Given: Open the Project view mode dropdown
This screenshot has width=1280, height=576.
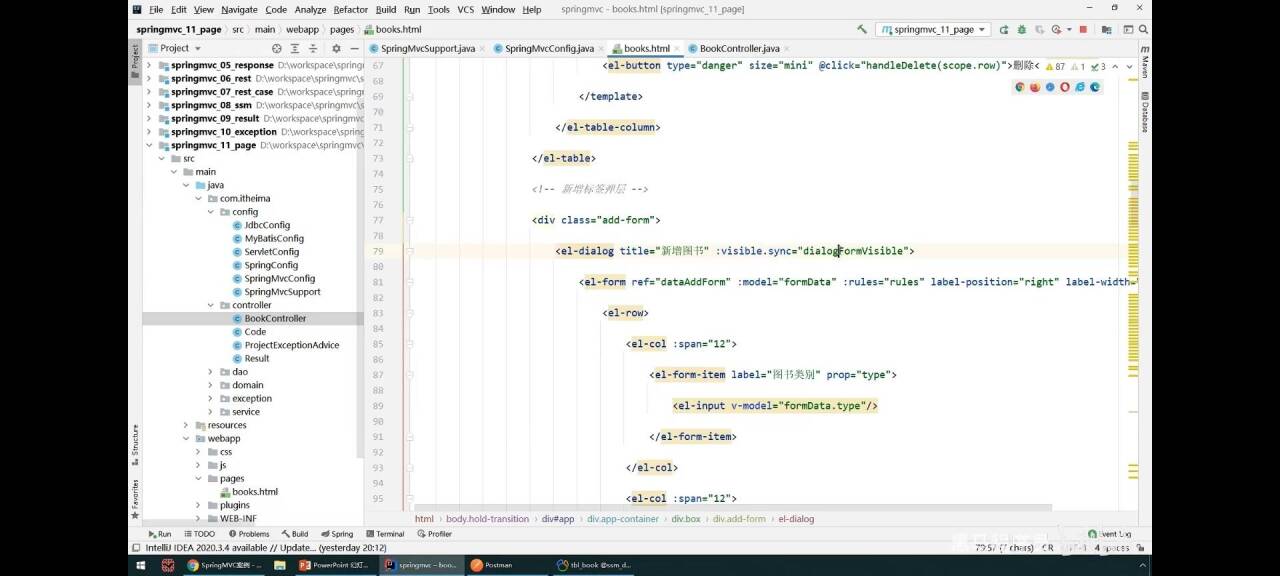Looking at the screenshot, I should click(175, 48).
